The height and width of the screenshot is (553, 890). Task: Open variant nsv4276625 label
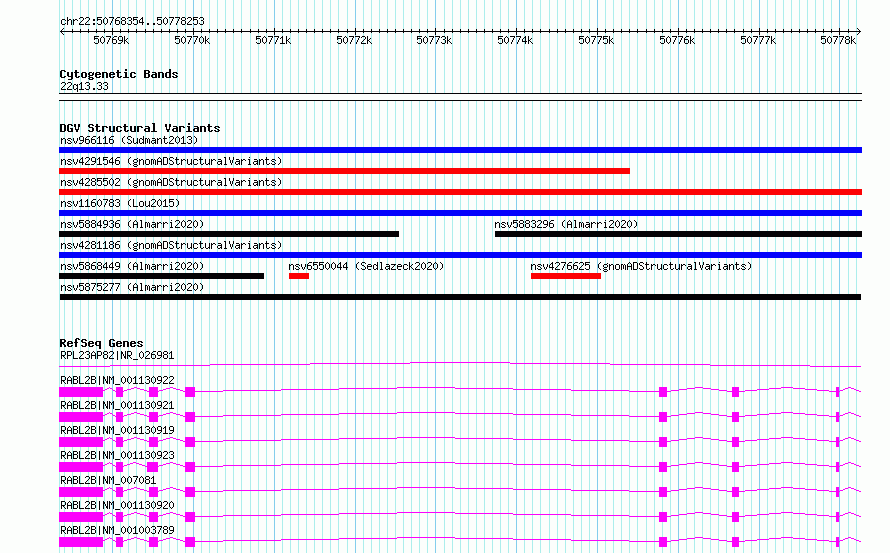641,266
